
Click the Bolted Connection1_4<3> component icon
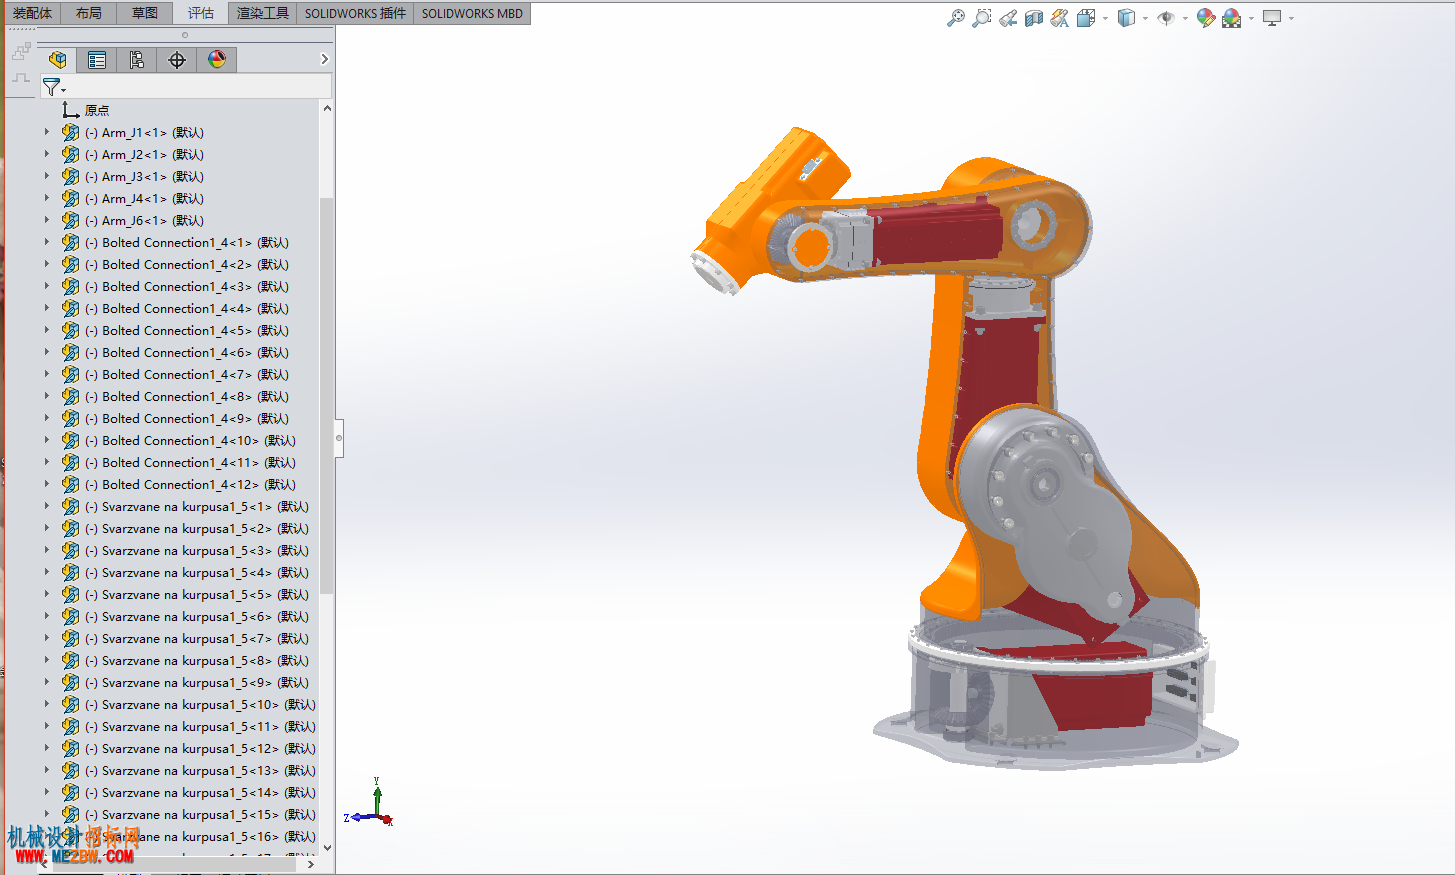(x=71, y=286)
